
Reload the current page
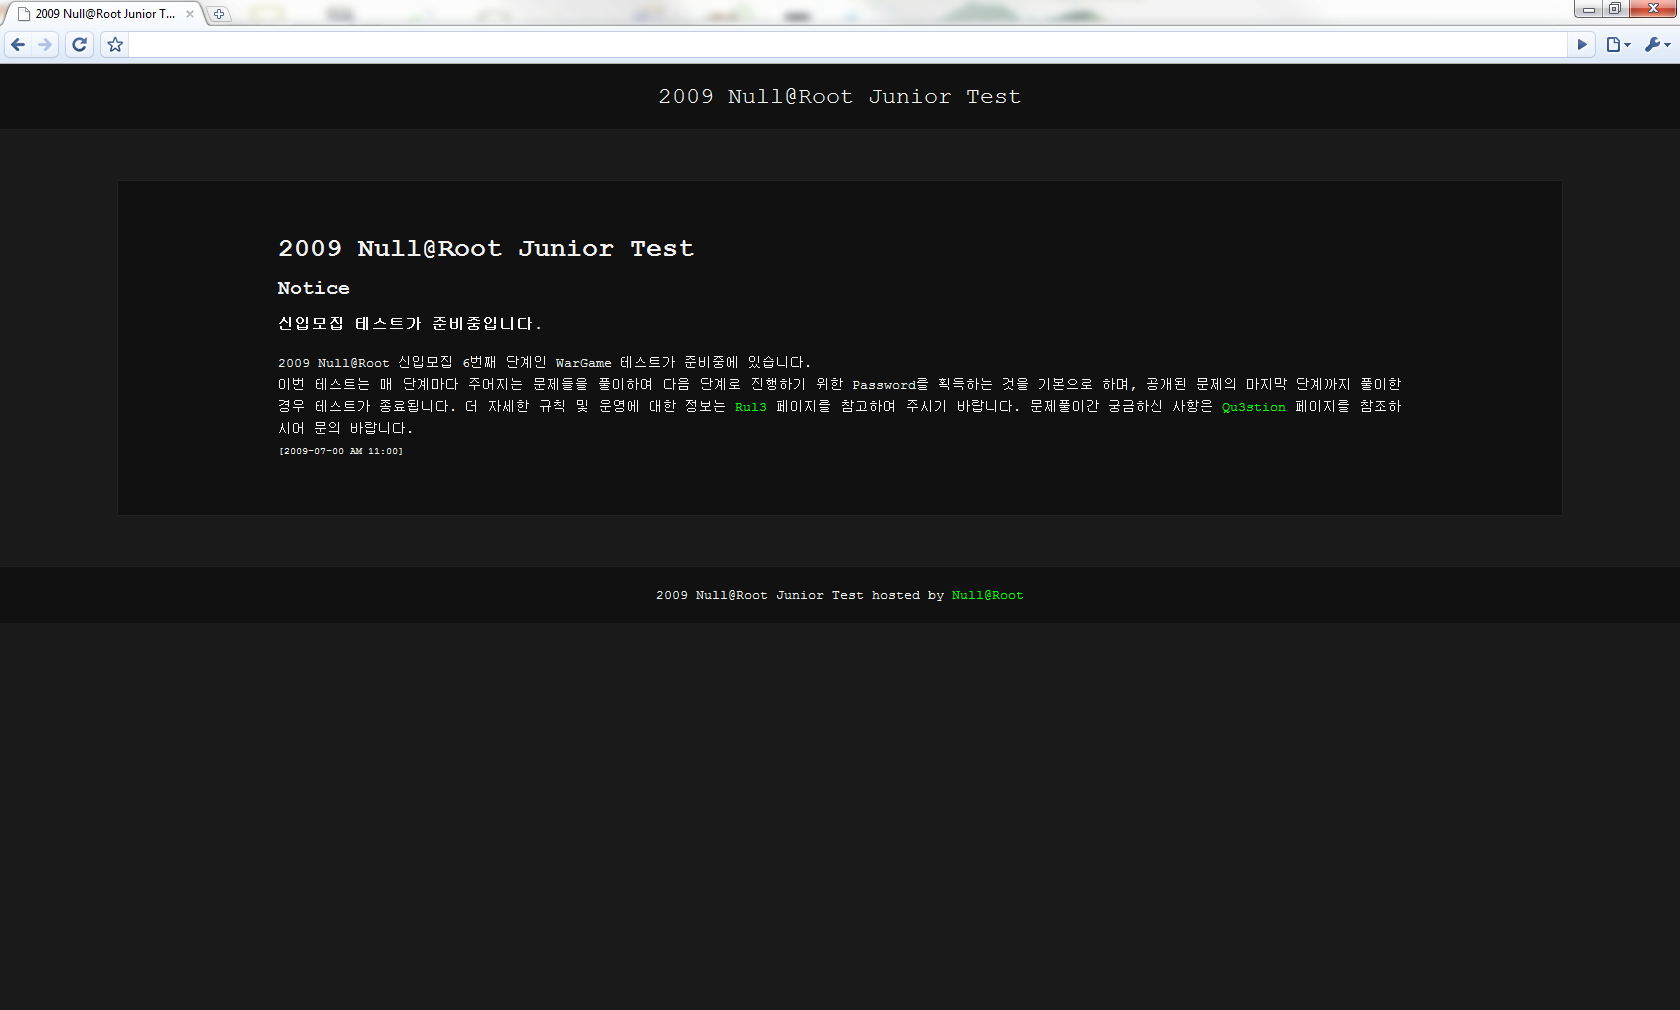(80, 45)
